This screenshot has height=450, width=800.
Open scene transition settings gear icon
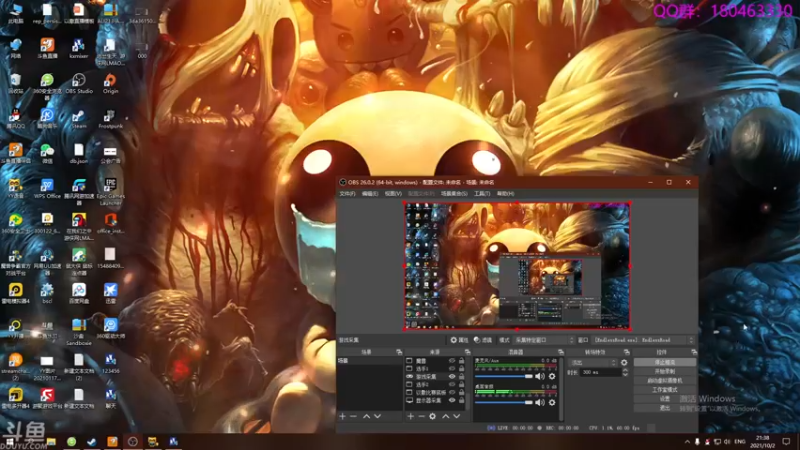[x=625, y=362]
